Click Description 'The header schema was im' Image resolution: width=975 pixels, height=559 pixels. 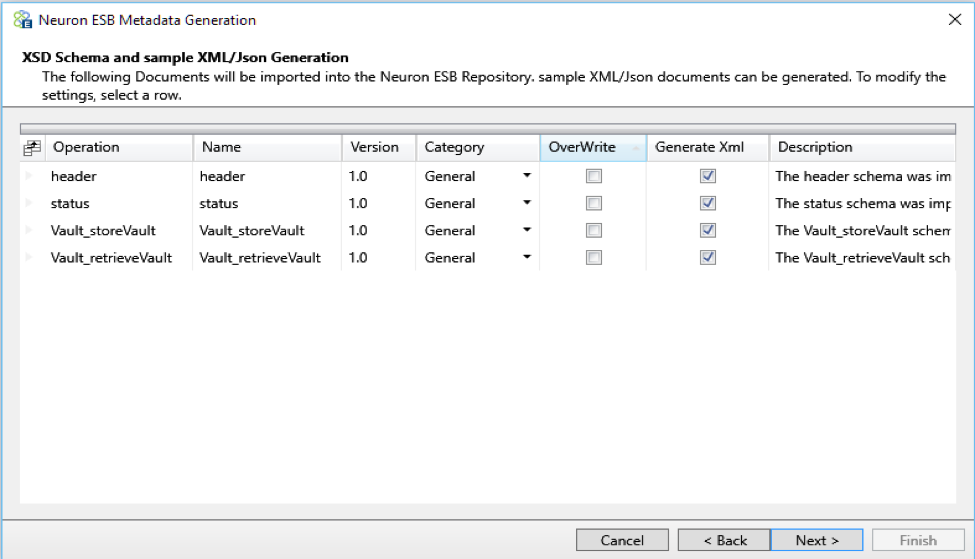point(862,176)
